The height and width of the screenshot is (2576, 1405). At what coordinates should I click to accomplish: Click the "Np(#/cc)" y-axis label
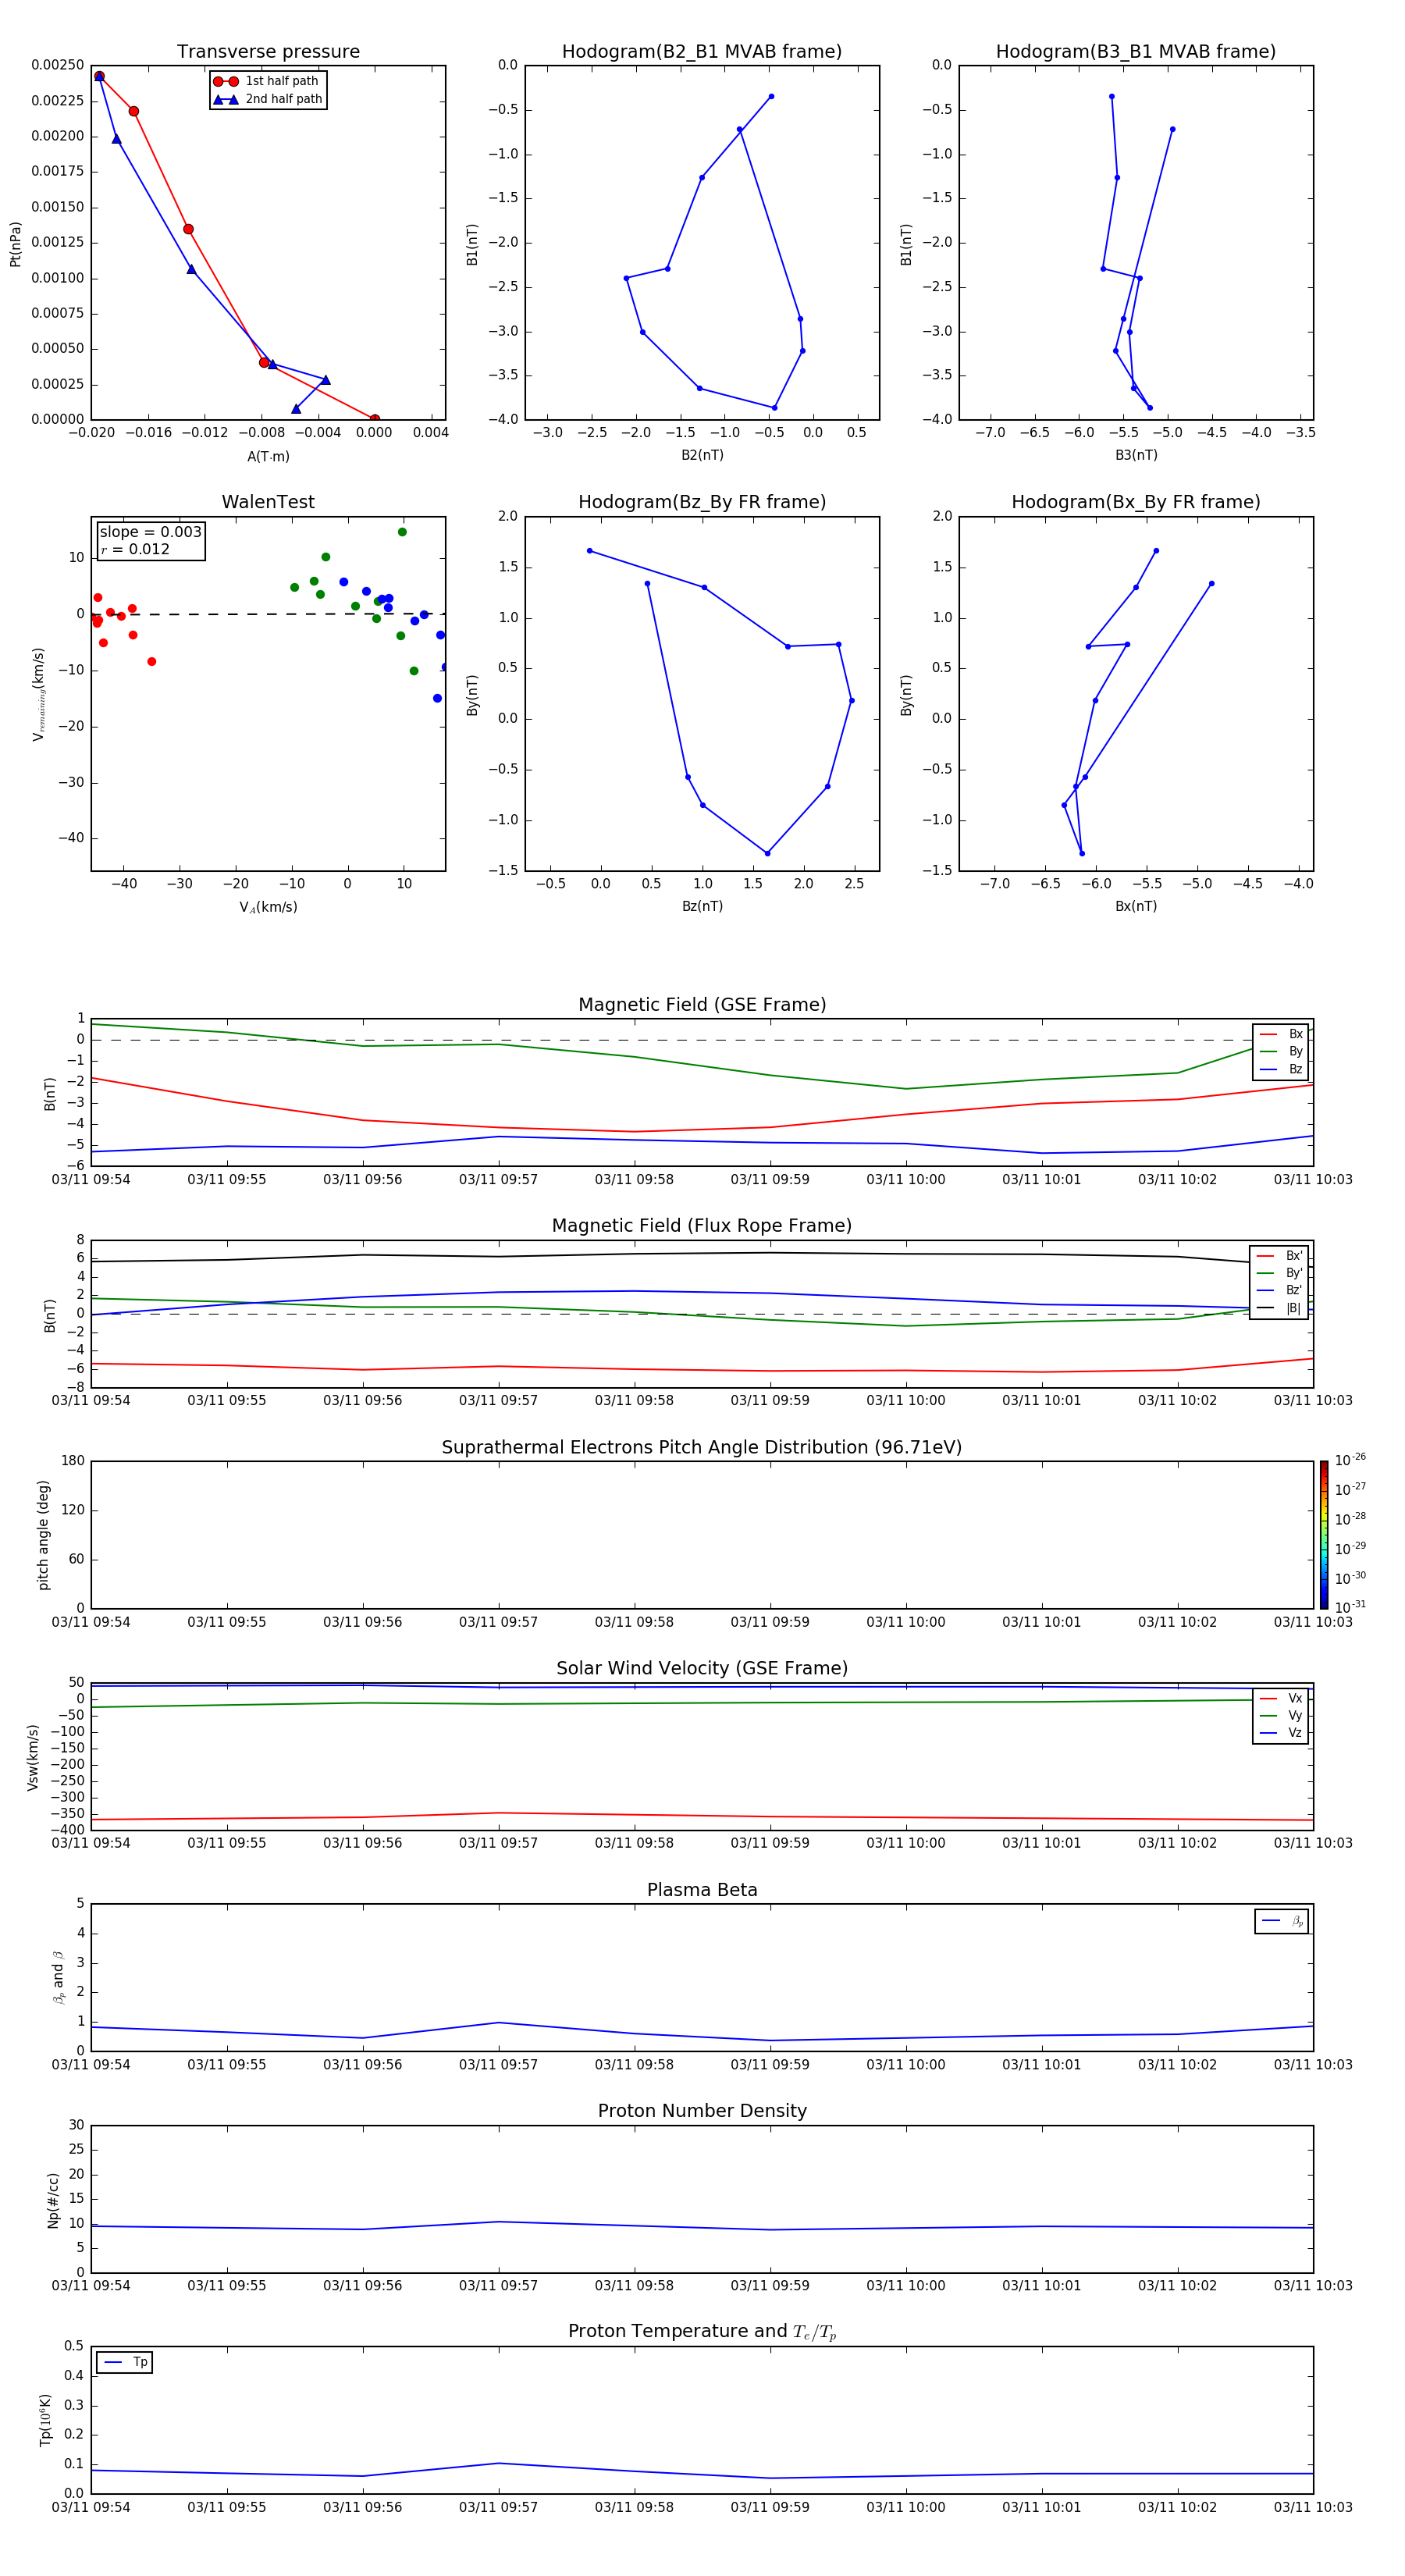(x=53, y=2199)
